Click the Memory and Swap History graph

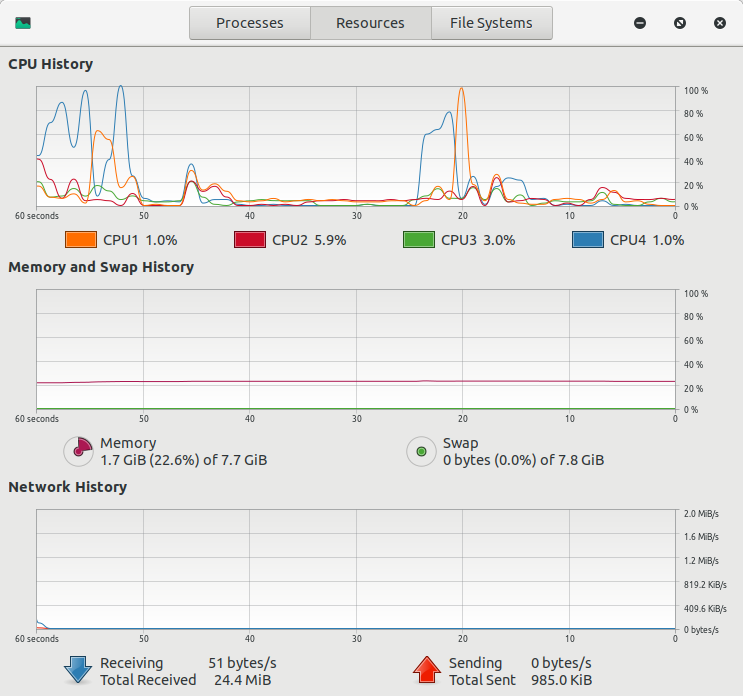(355, 350)
